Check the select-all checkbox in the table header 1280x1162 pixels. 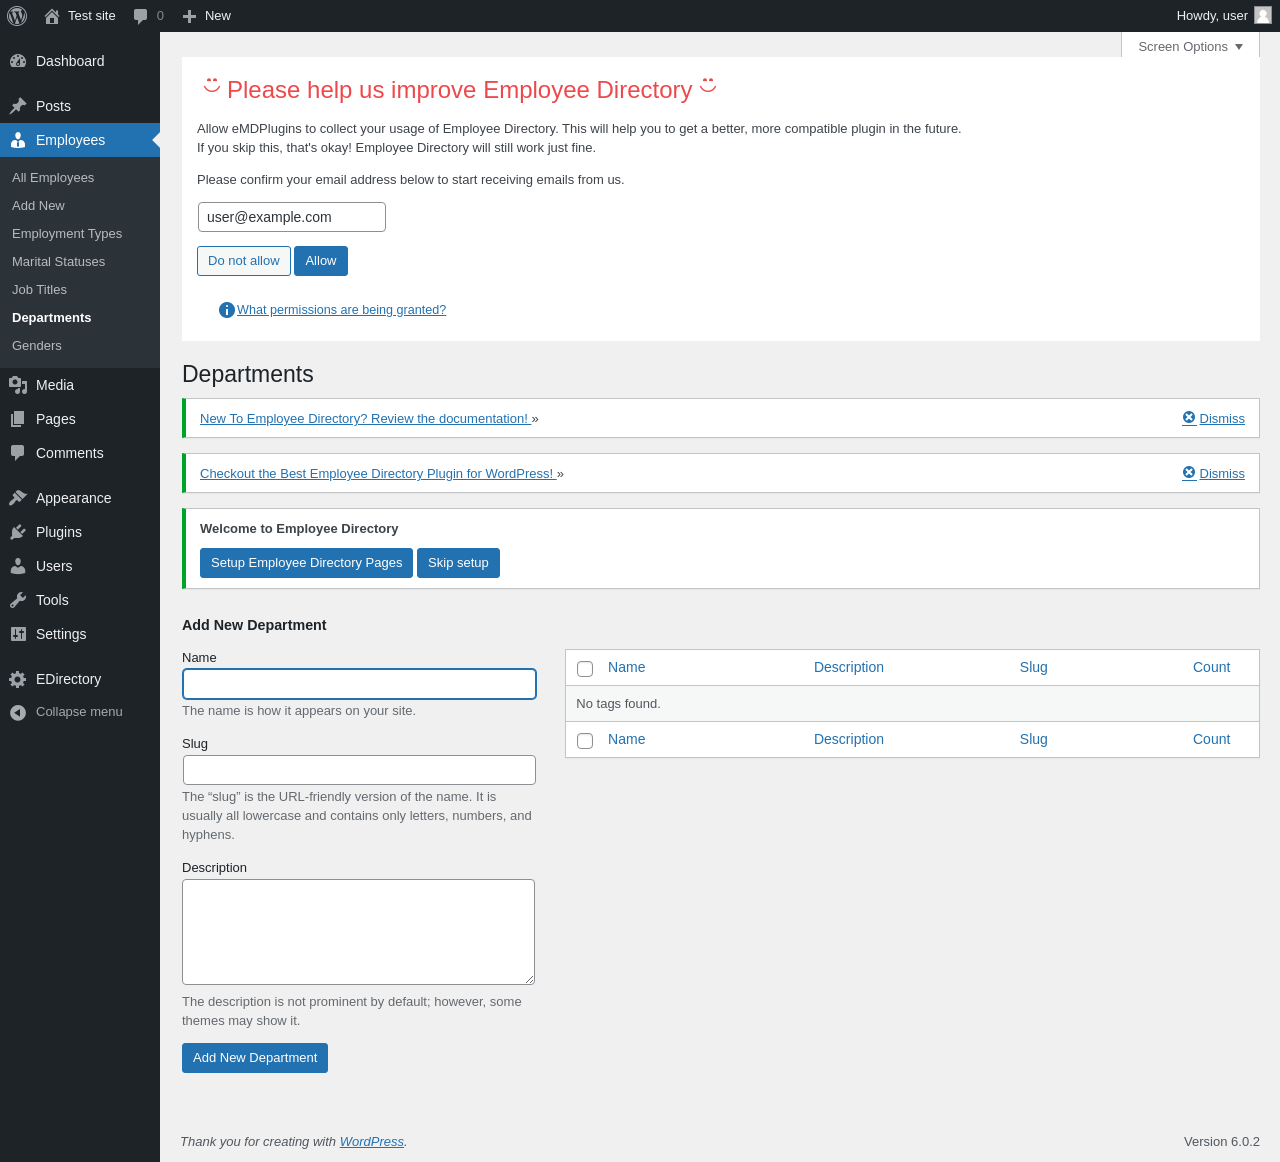(585, 669)
